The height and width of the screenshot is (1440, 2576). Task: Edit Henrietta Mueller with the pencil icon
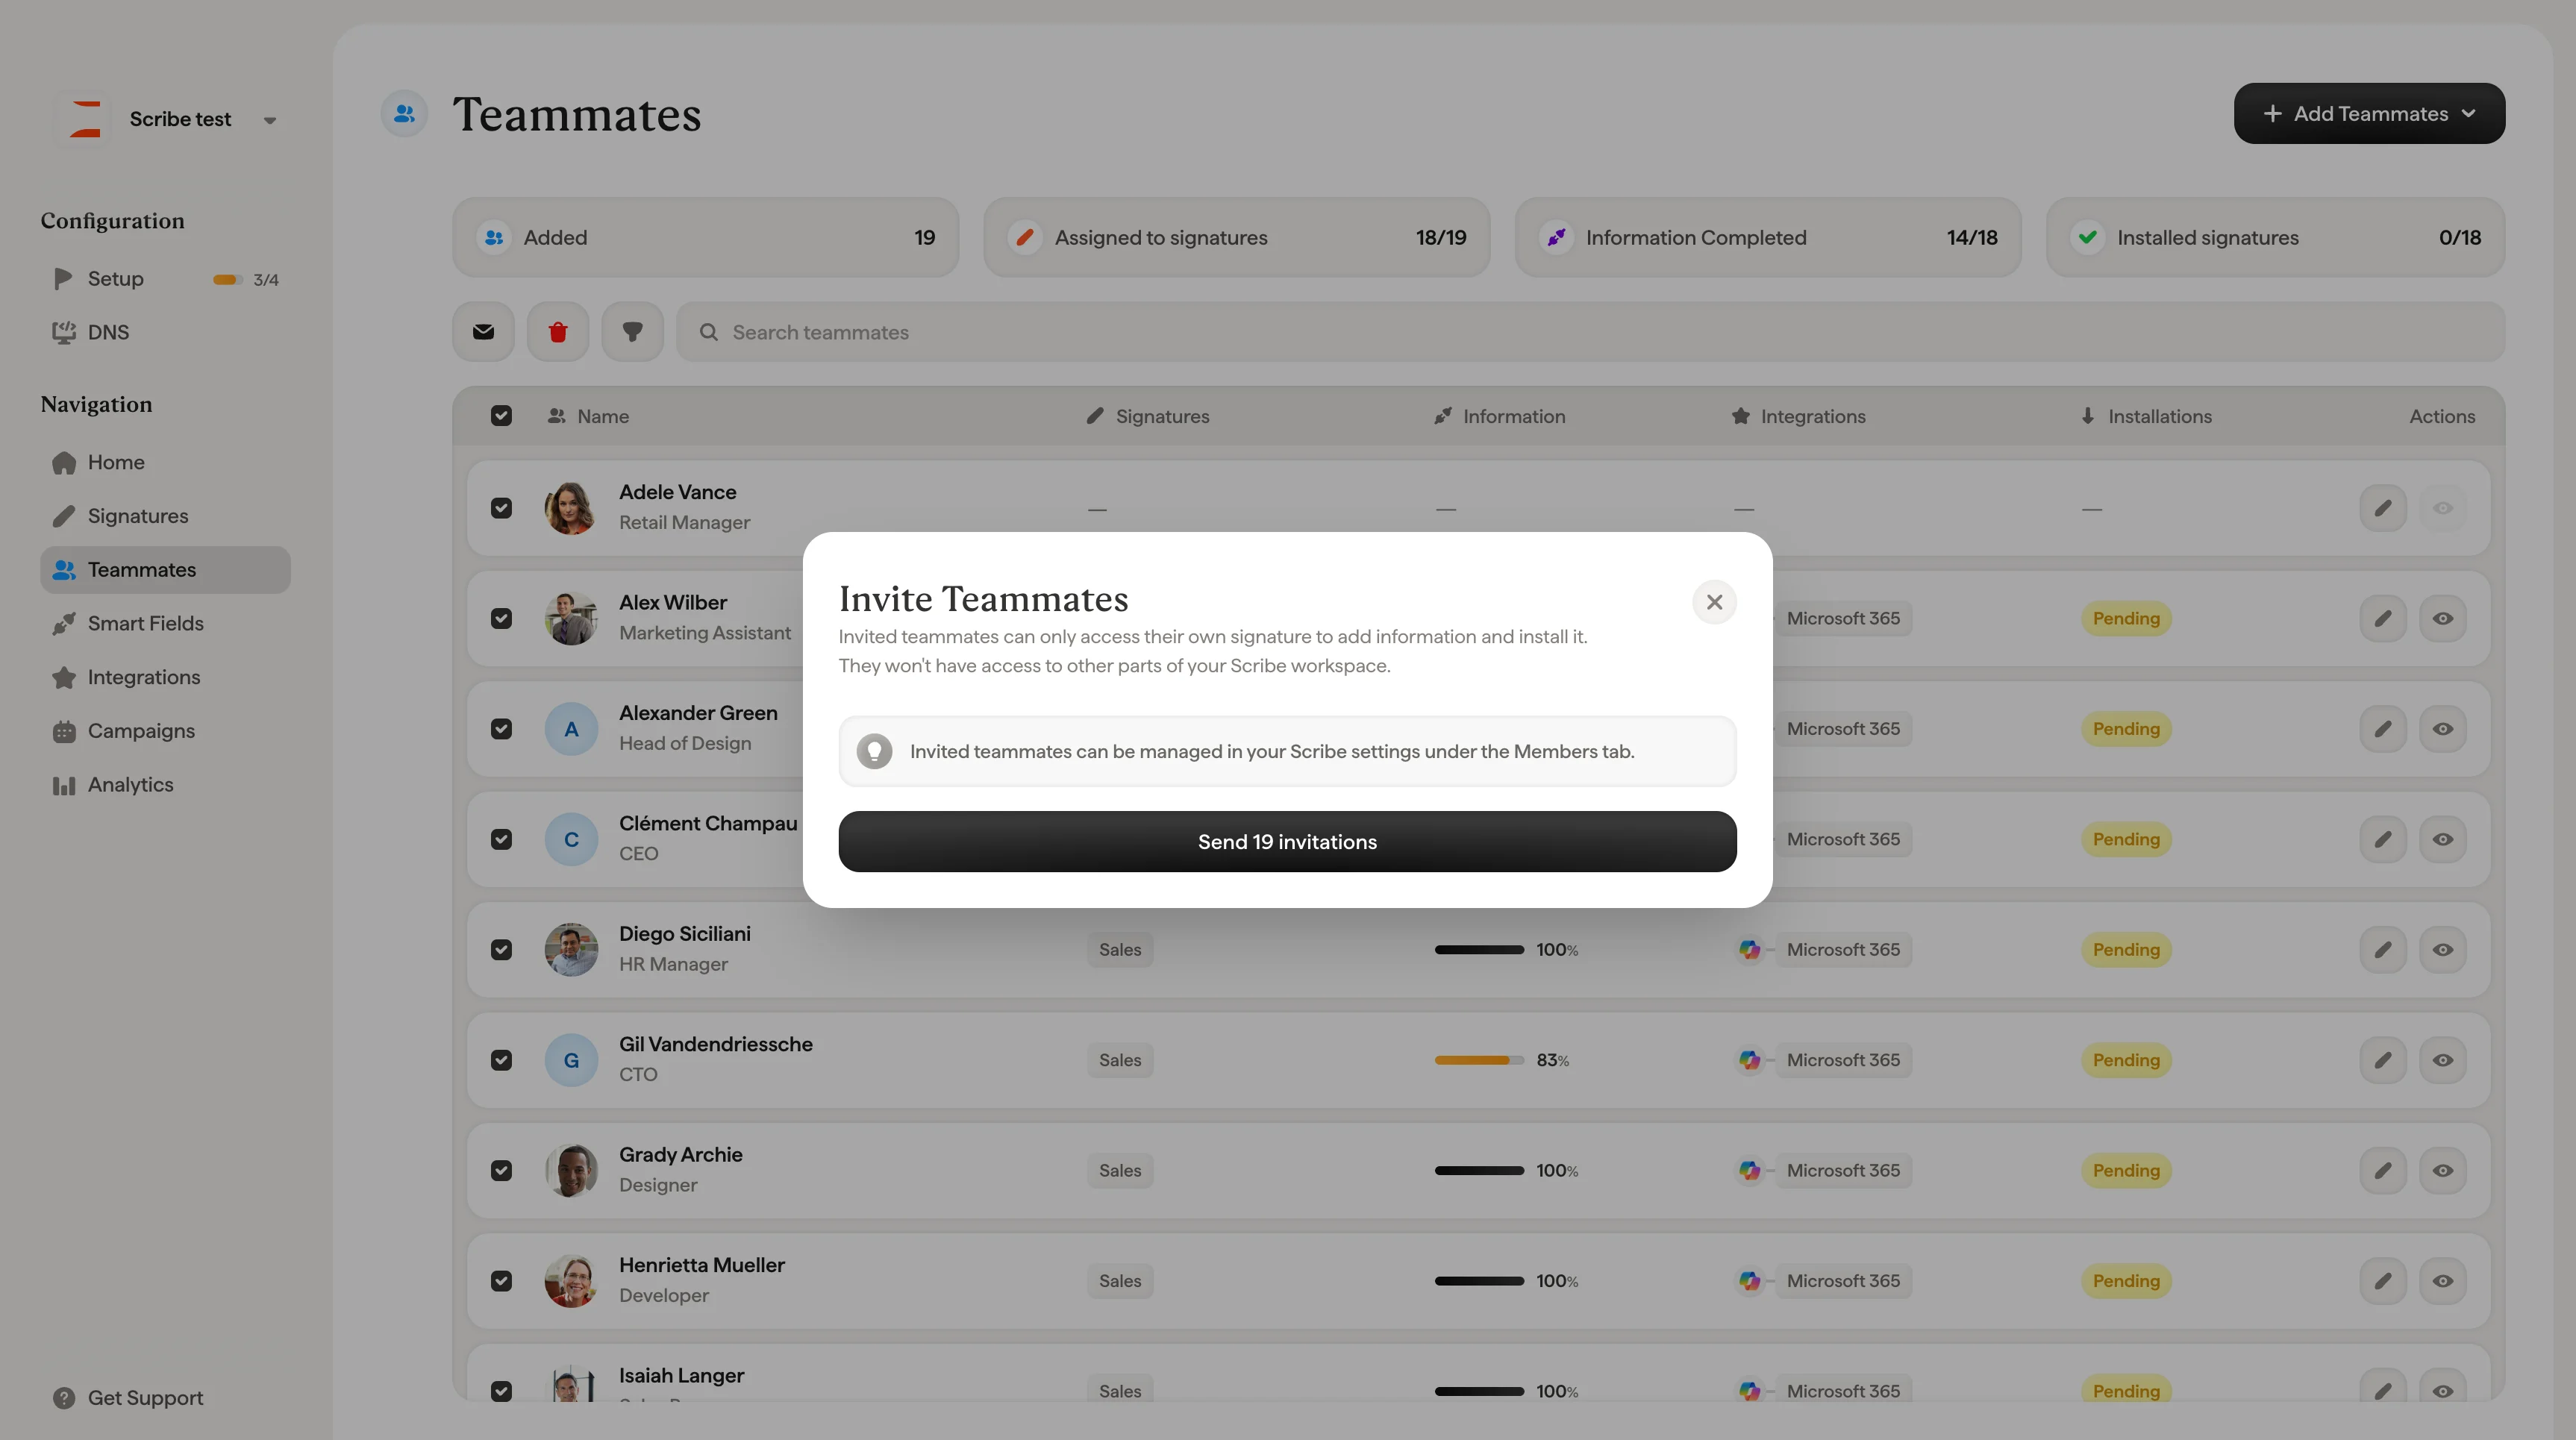(2383, 1281)
